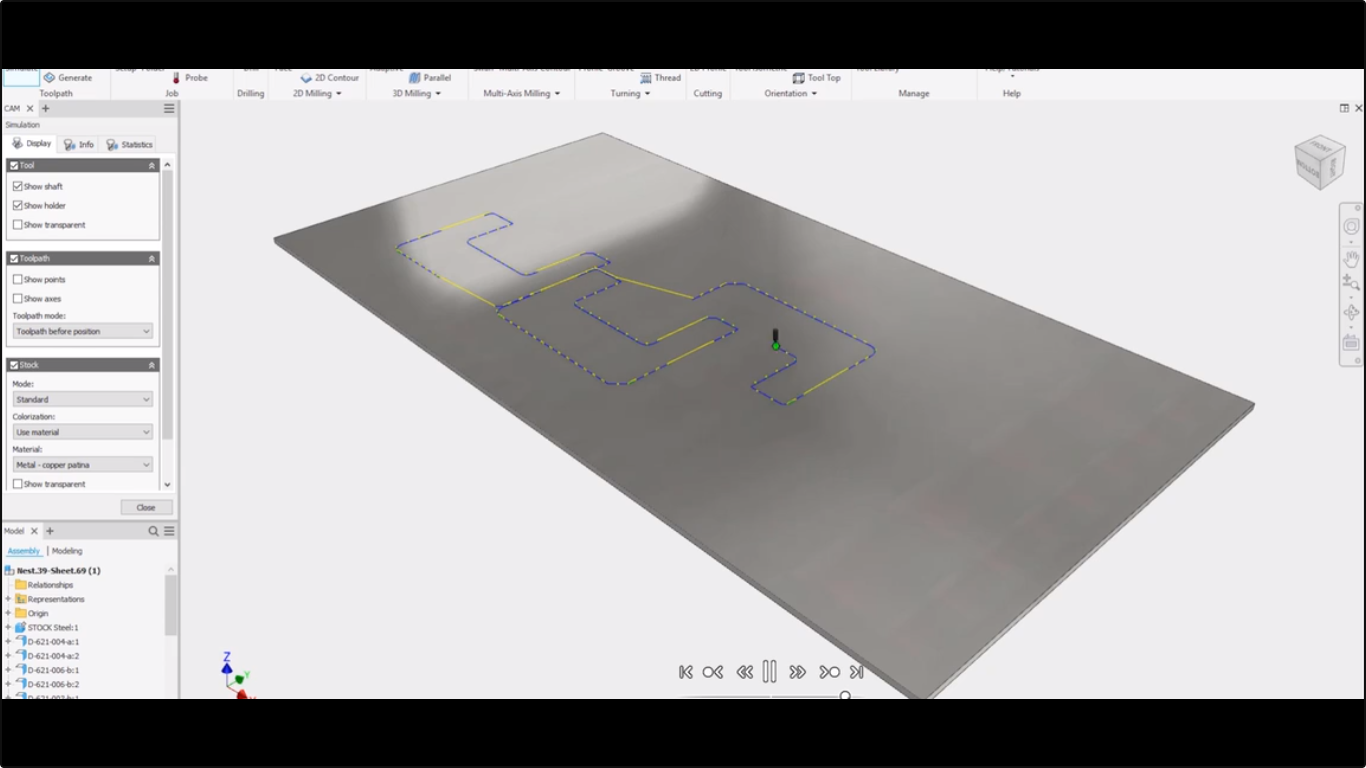Toggle the Stock section checkbox
The height and width of the screenshot is (768, 1366).
coord(14,365)
